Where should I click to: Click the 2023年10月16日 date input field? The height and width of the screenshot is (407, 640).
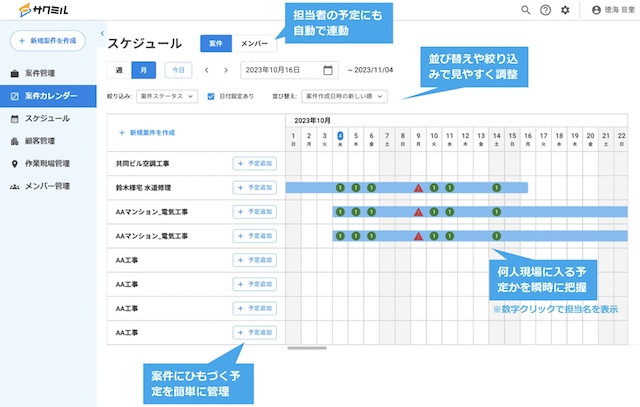pos(280,70)
